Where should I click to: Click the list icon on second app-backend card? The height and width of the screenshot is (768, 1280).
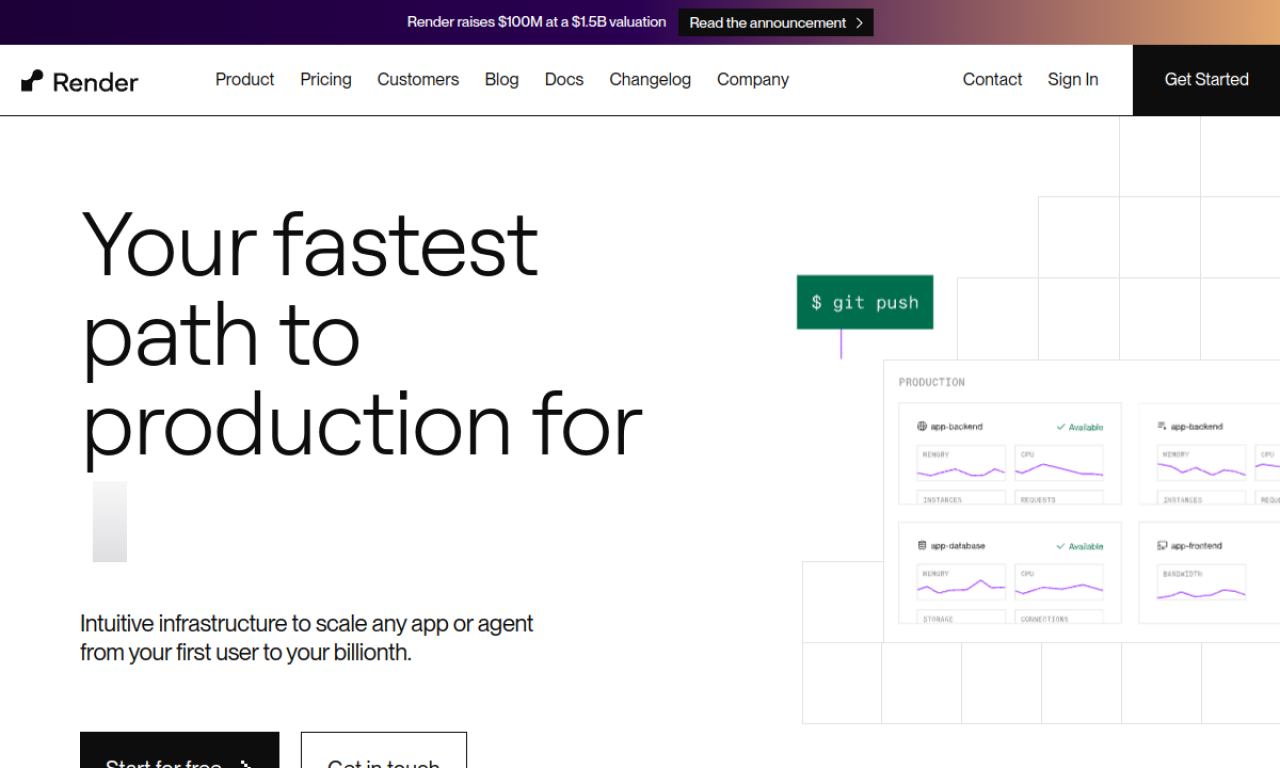point(1162,426)
